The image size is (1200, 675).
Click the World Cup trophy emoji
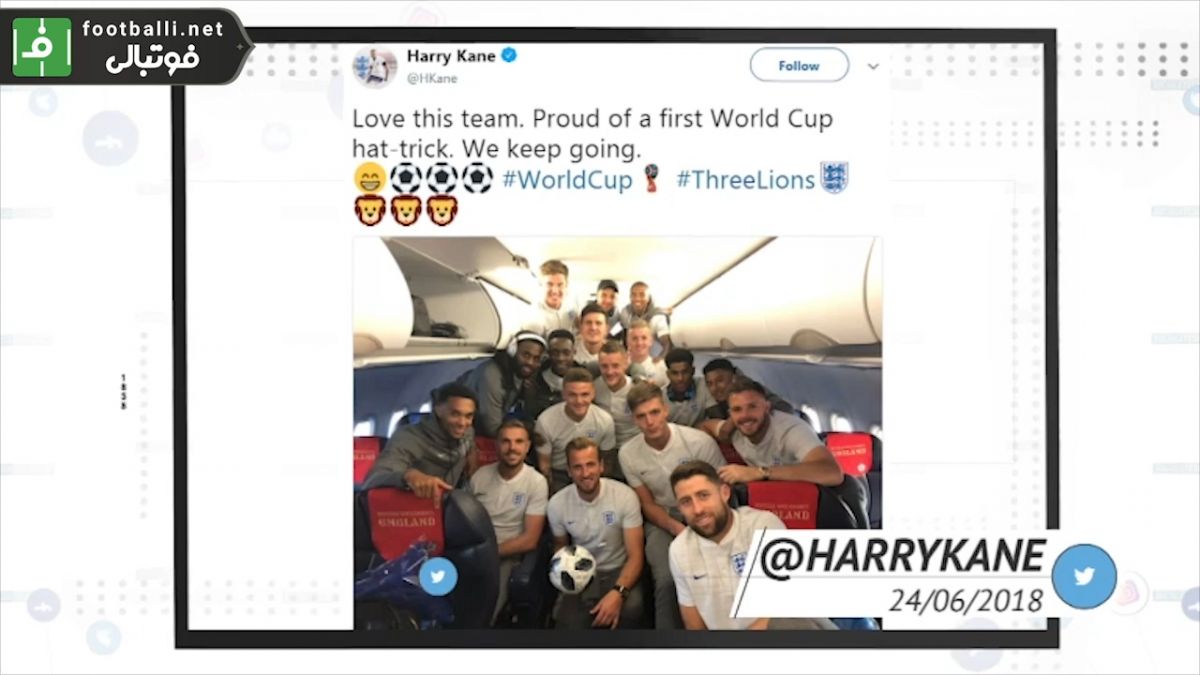pos(652,179)
